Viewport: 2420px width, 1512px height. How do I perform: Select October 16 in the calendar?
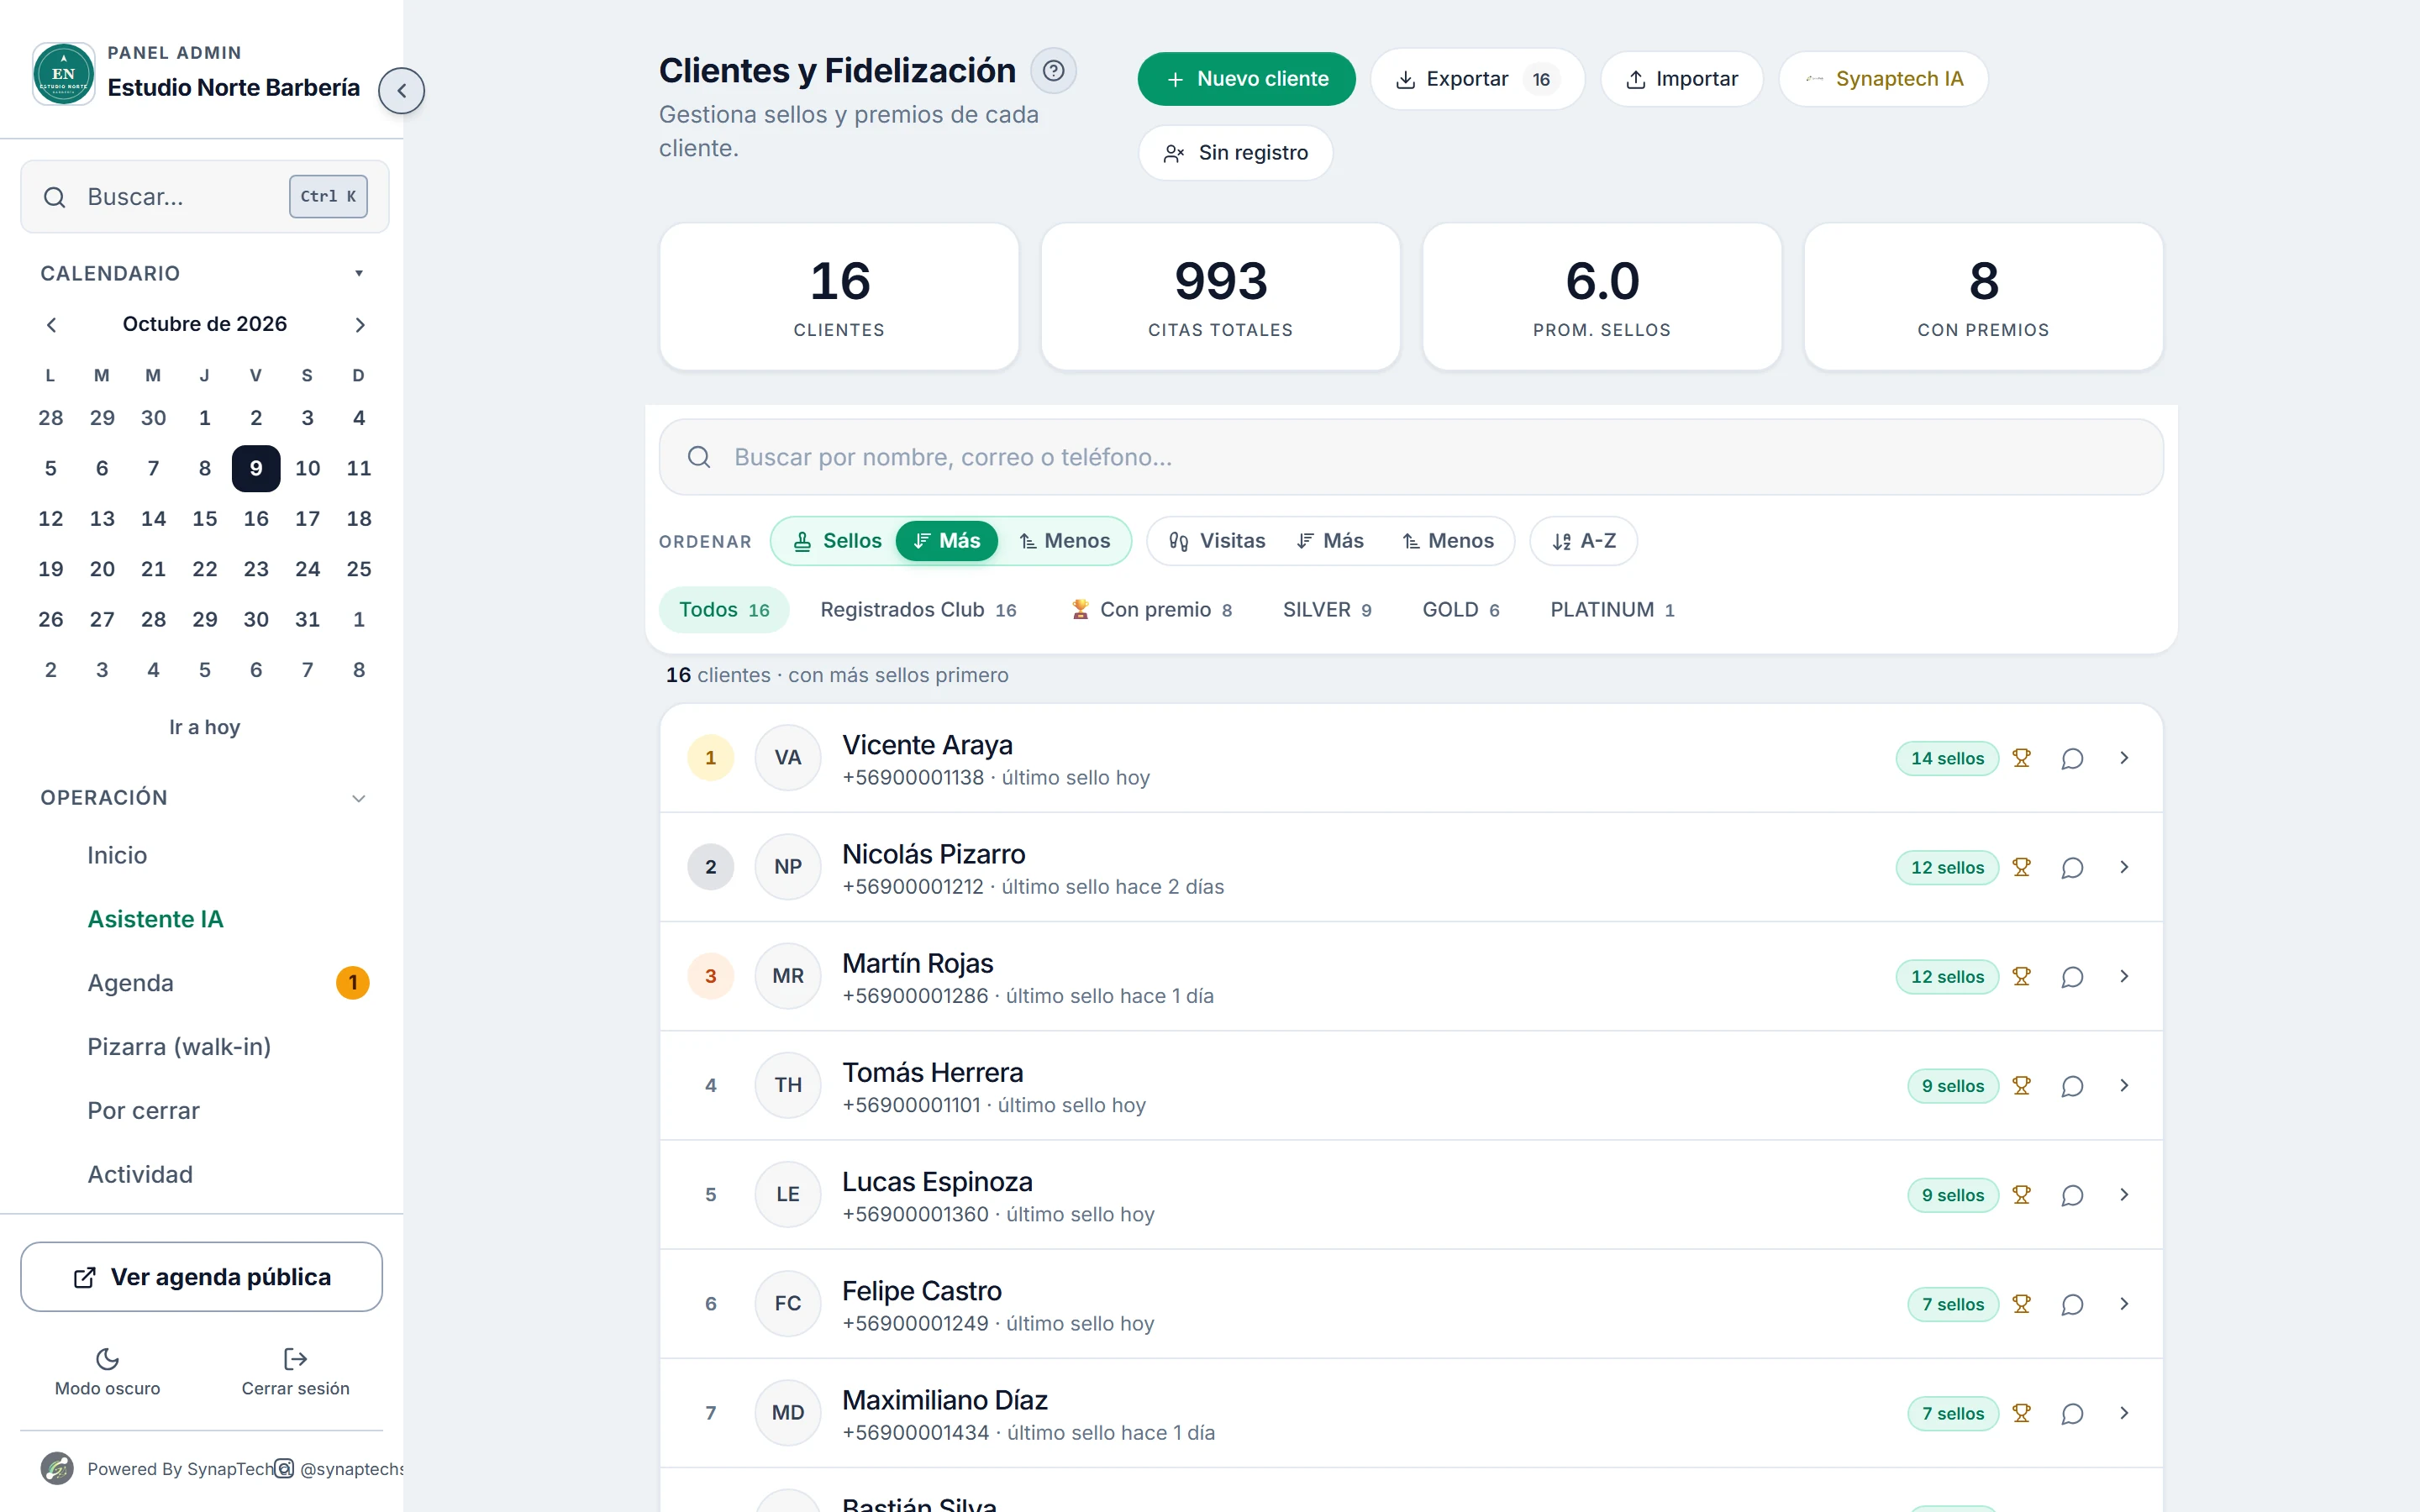click(x=256, y=518)
